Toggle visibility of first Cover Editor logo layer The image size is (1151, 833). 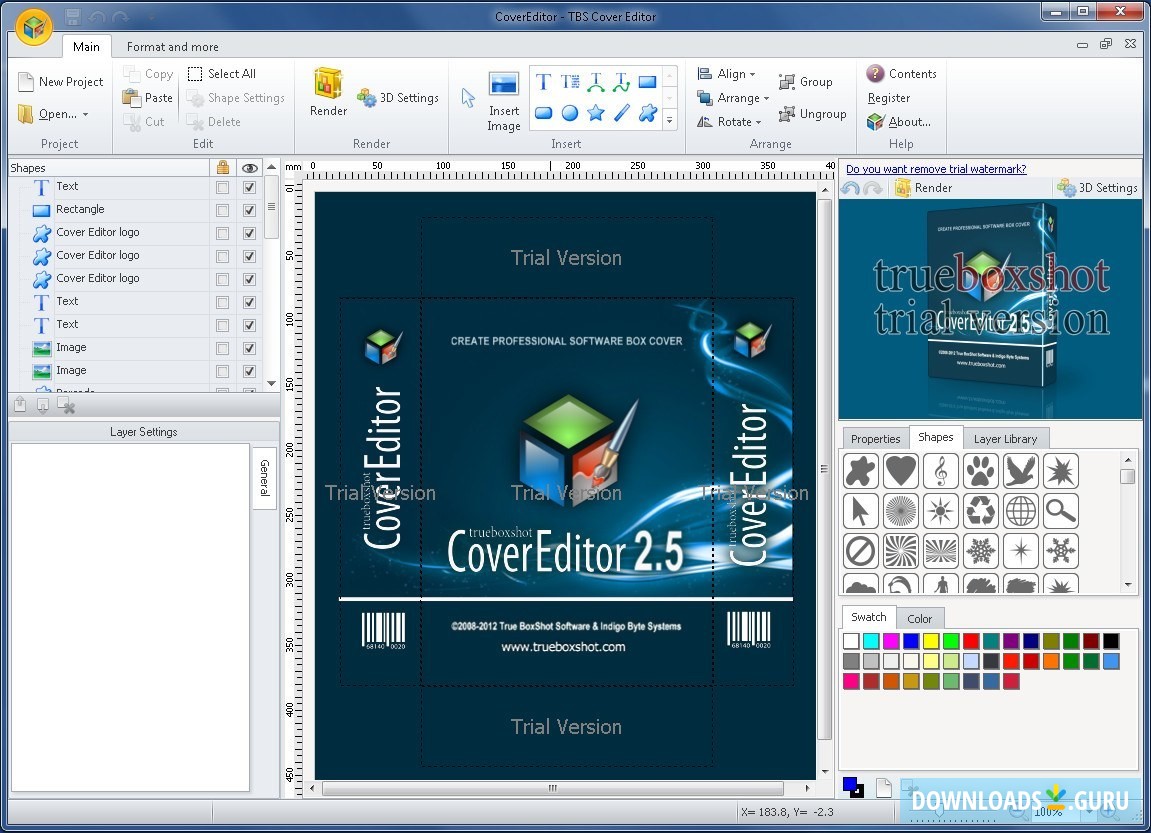[x=249, y=233]
